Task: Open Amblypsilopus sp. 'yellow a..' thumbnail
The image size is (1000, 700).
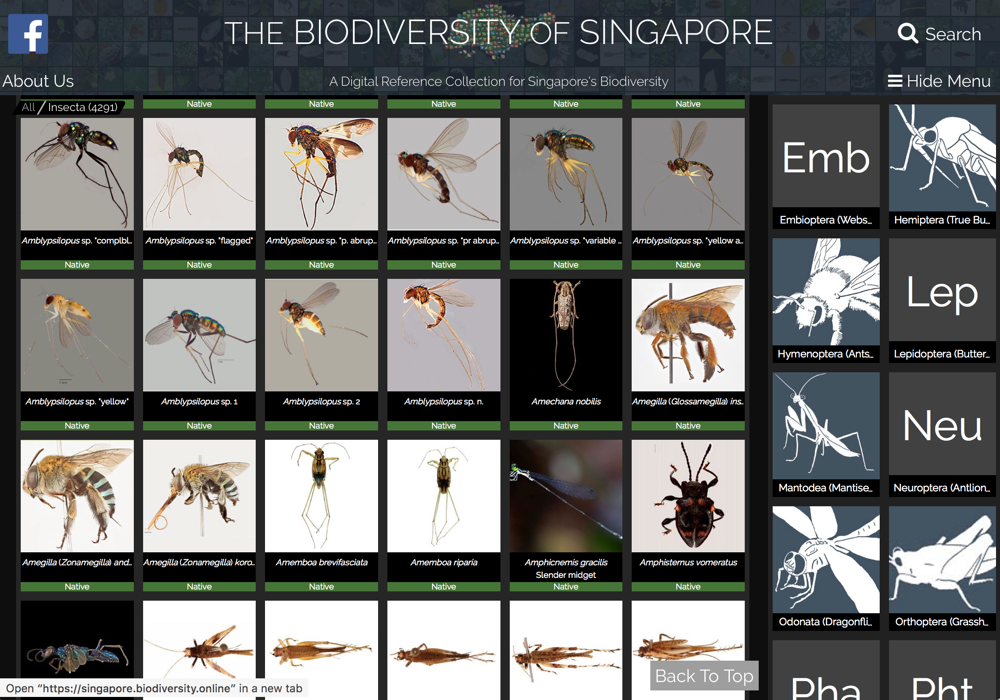Action: (688, 173)
